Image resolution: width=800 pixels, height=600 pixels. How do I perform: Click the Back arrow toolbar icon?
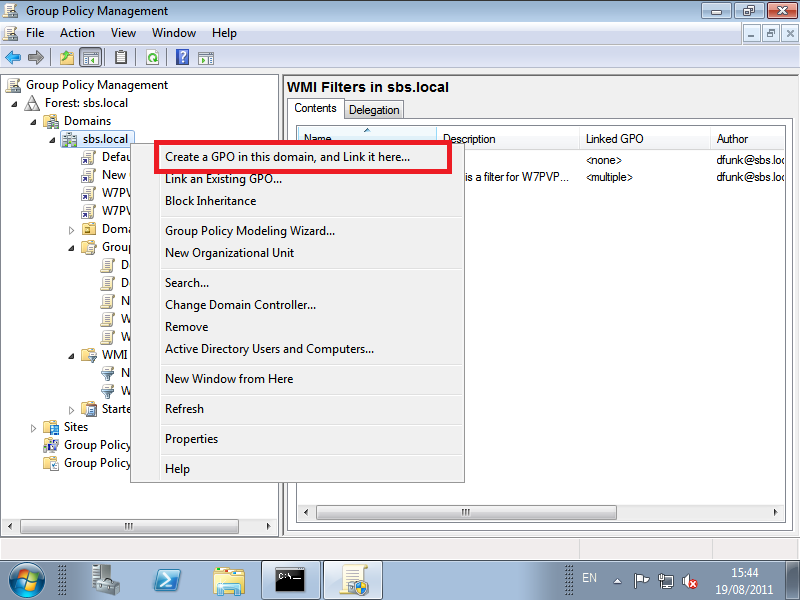[x=13, y=58]
